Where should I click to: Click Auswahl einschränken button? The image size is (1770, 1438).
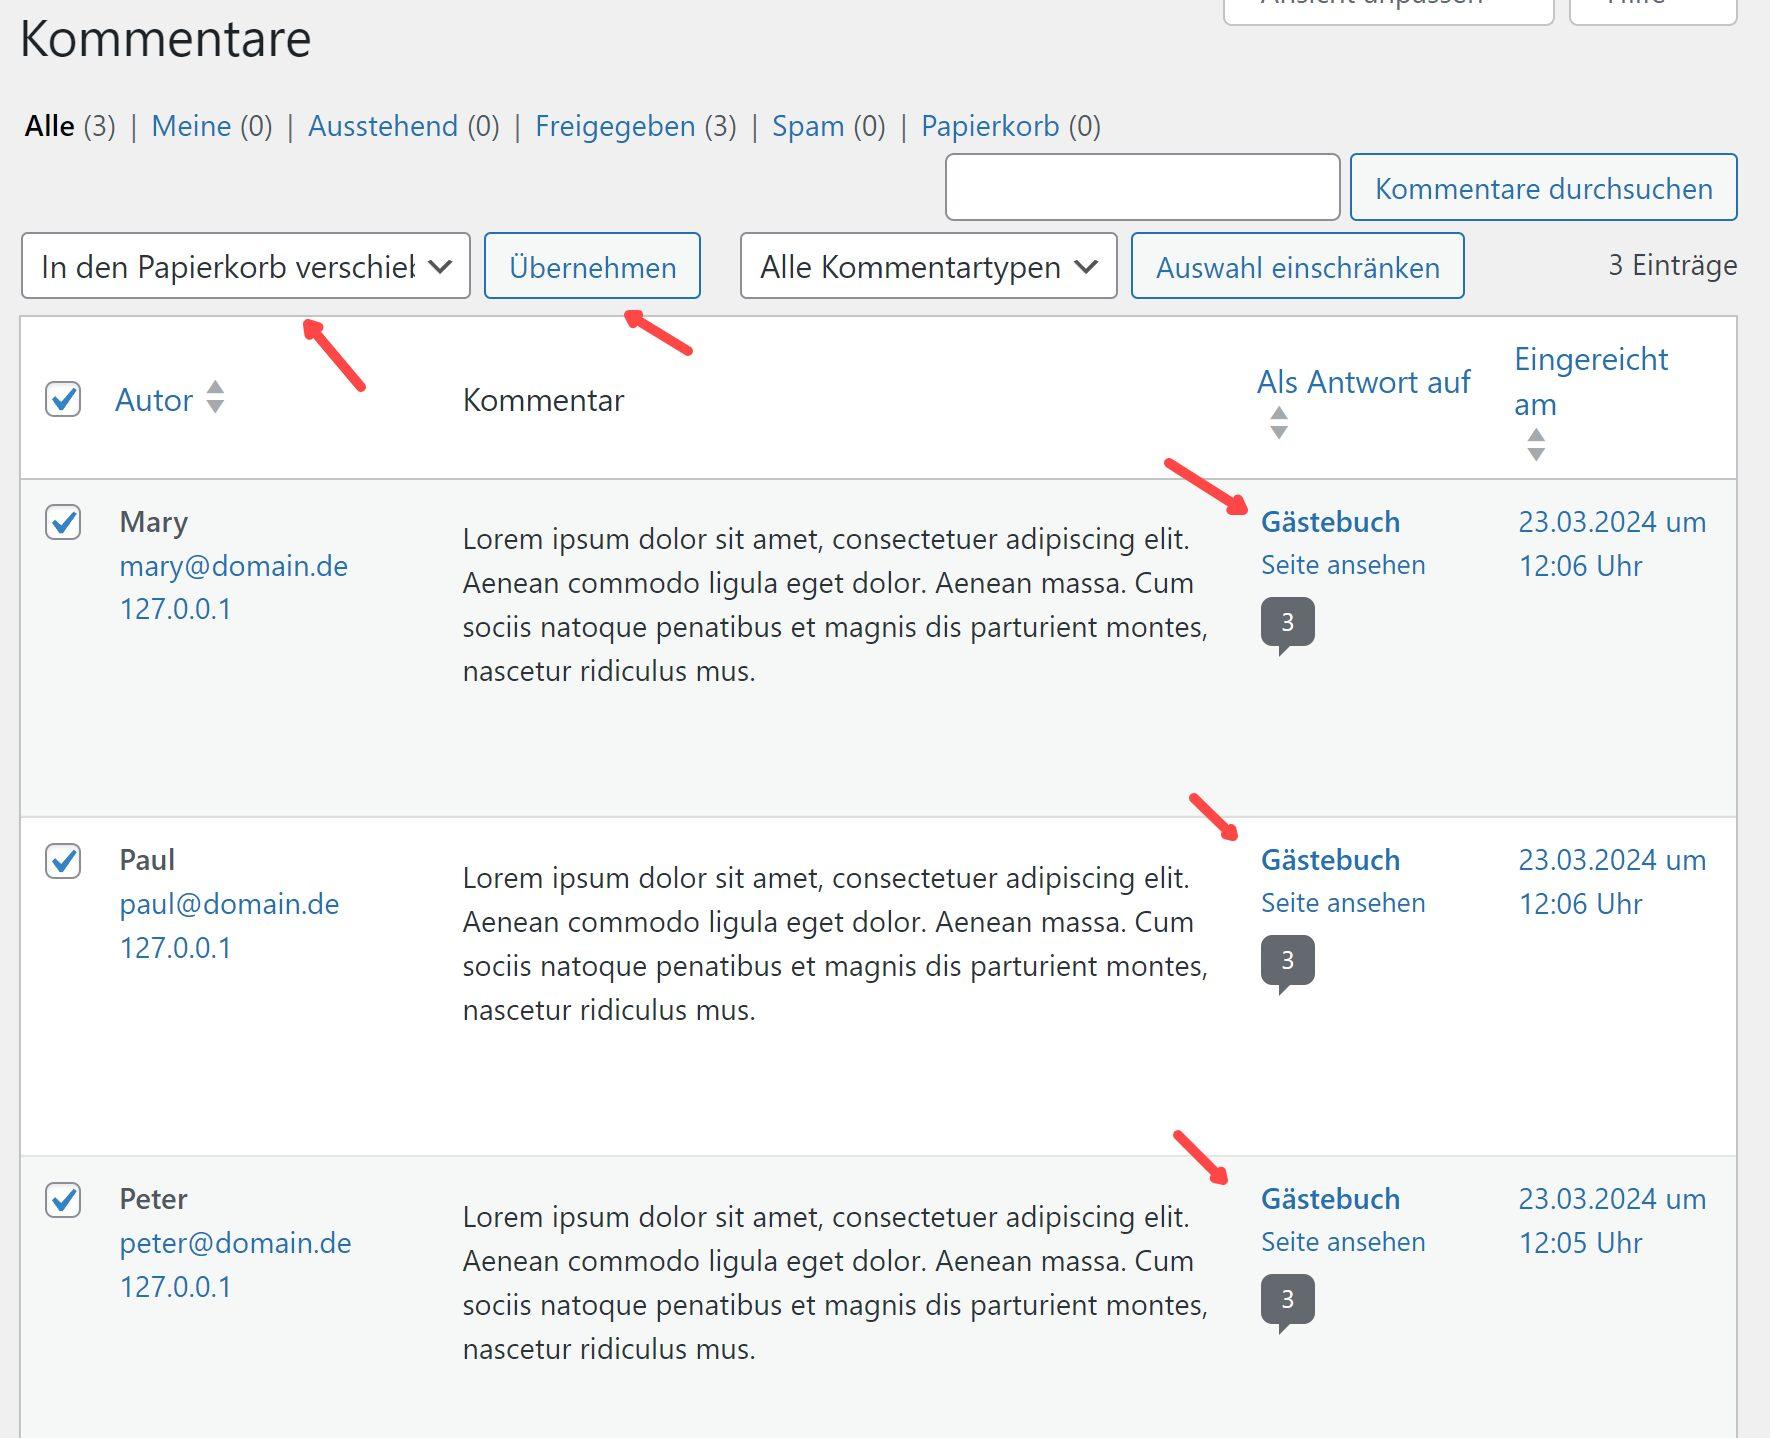[1297, 267]
